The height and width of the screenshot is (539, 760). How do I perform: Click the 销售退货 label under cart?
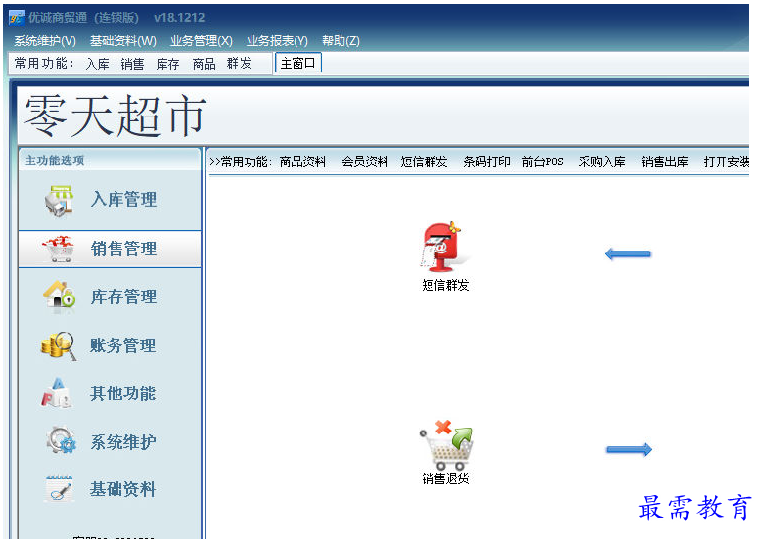tap(446, 479)
